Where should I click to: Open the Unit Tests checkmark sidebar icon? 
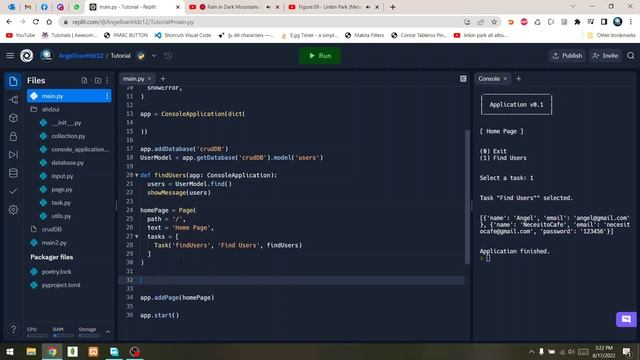pos(13,191)
